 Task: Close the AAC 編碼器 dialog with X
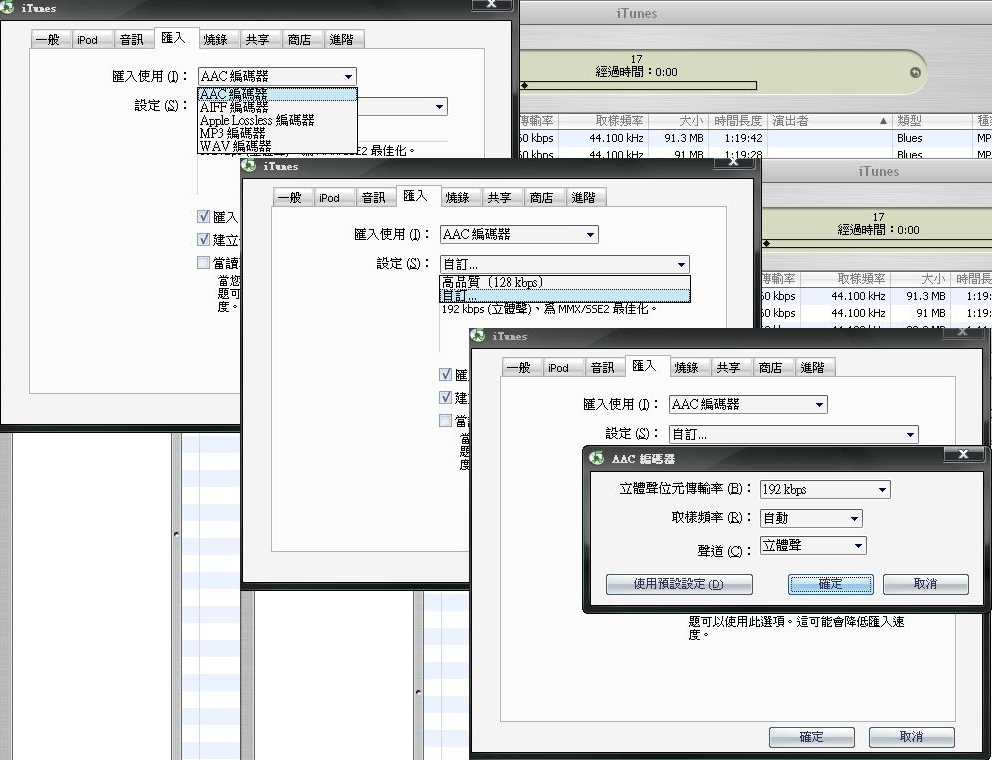click(962, 455)
